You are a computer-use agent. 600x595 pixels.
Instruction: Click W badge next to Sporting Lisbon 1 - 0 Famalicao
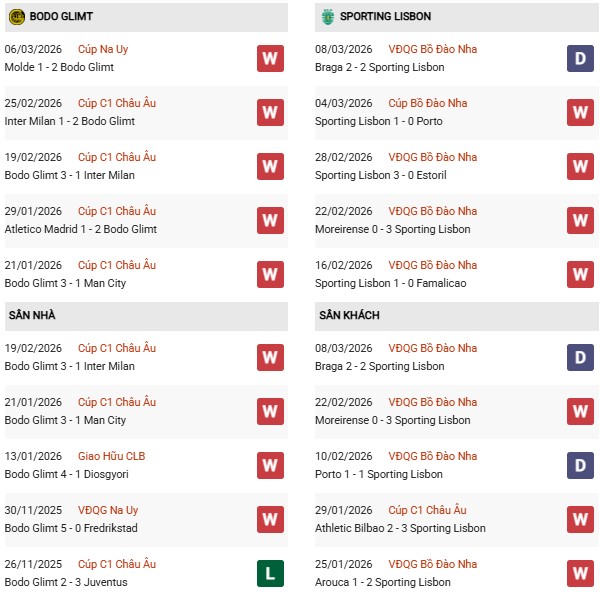point(581,274)
